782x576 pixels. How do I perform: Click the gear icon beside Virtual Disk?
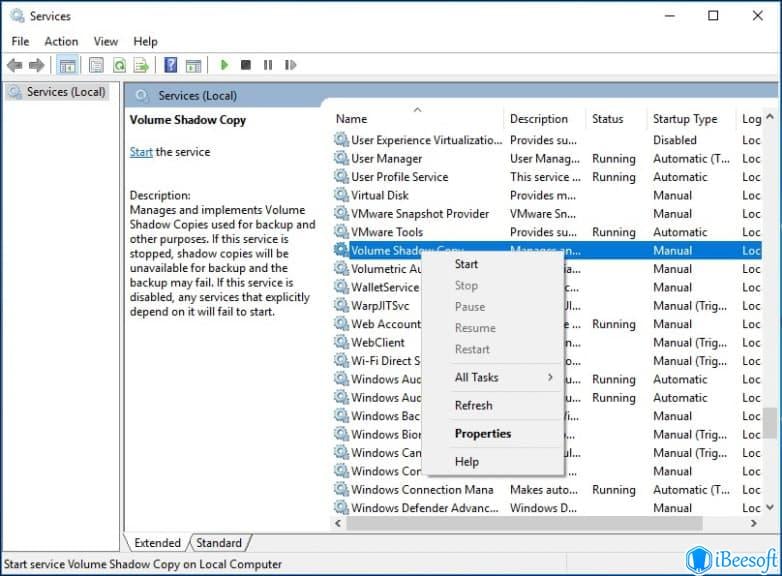[x=341, y=195]
